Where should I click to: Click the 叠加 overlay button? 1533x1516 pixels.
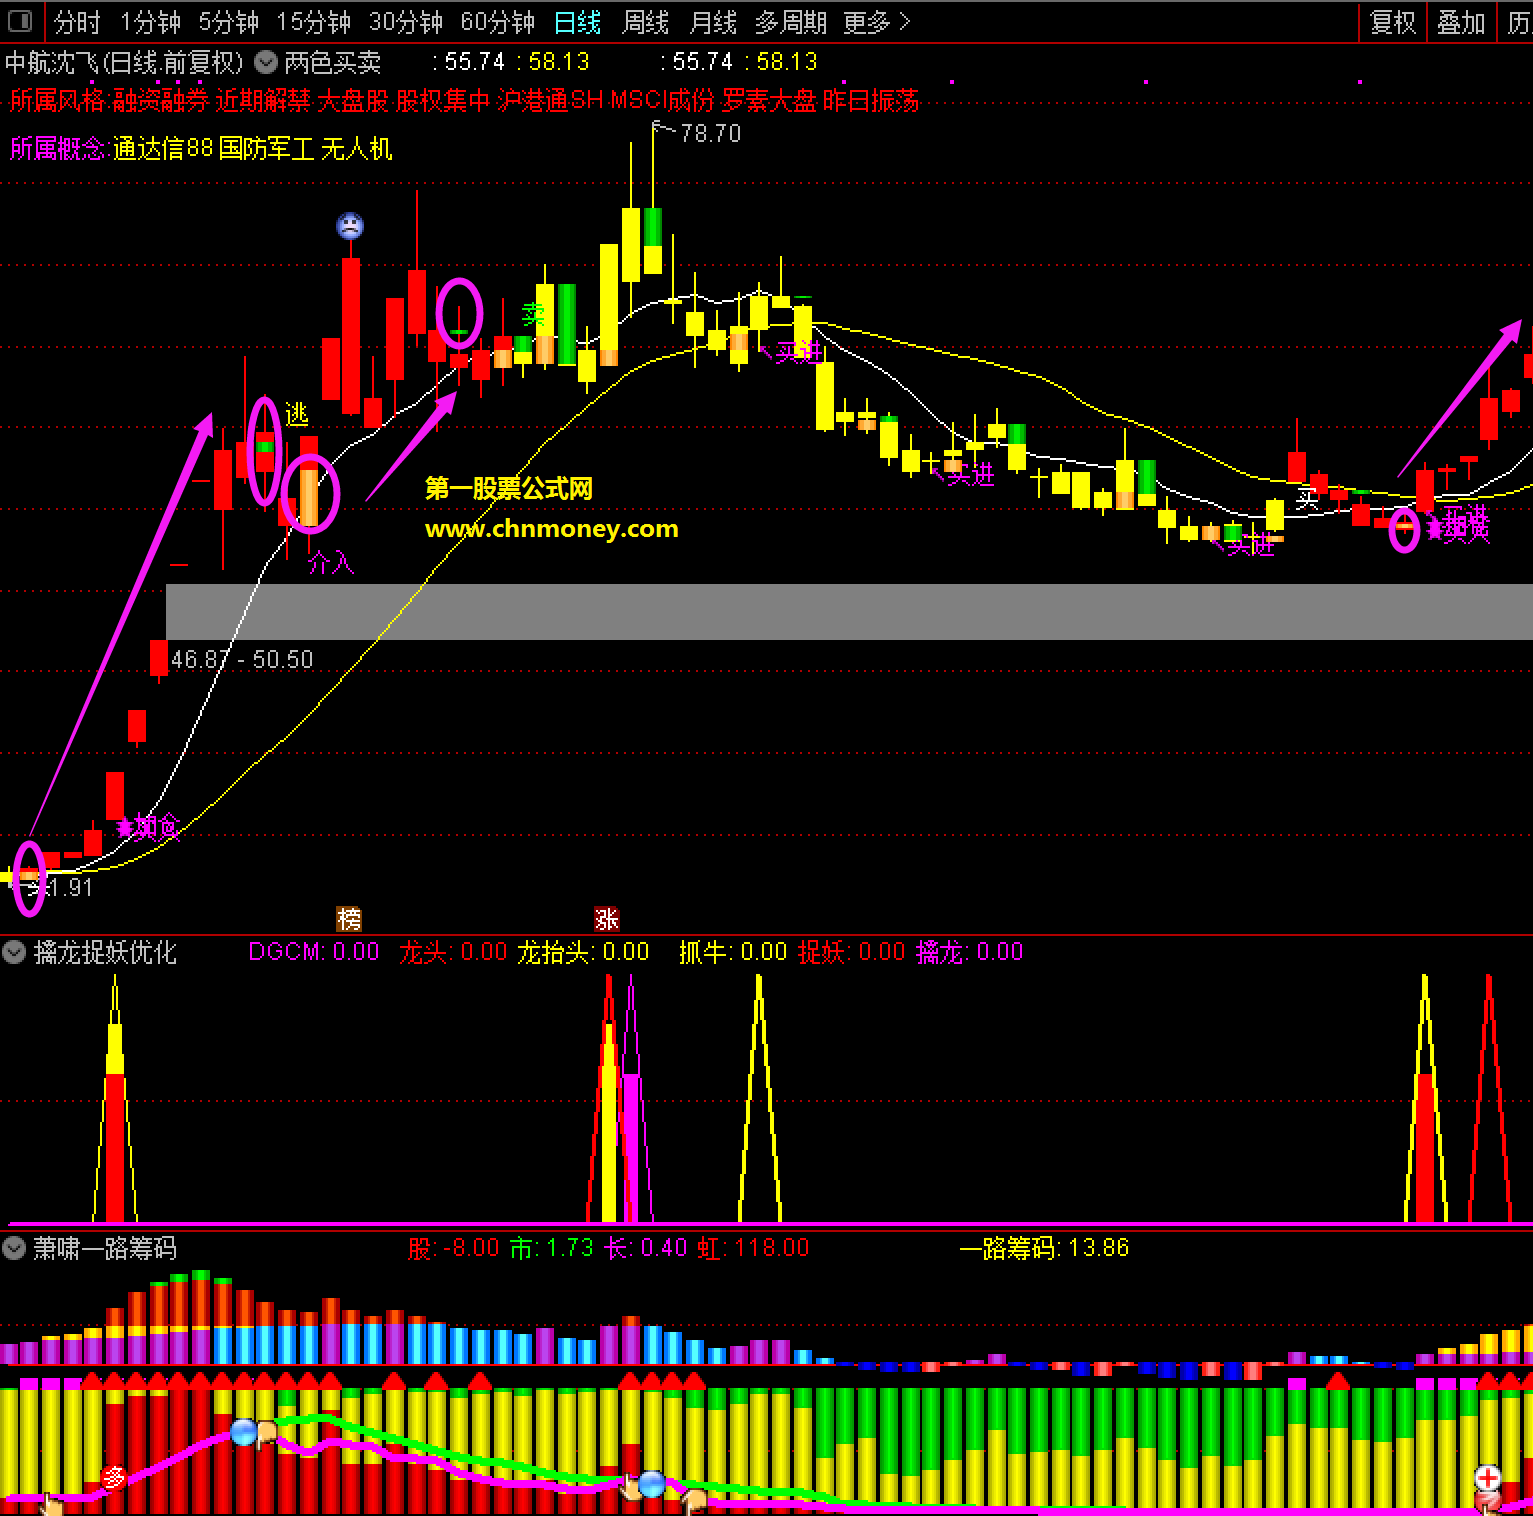[1461, 22]
